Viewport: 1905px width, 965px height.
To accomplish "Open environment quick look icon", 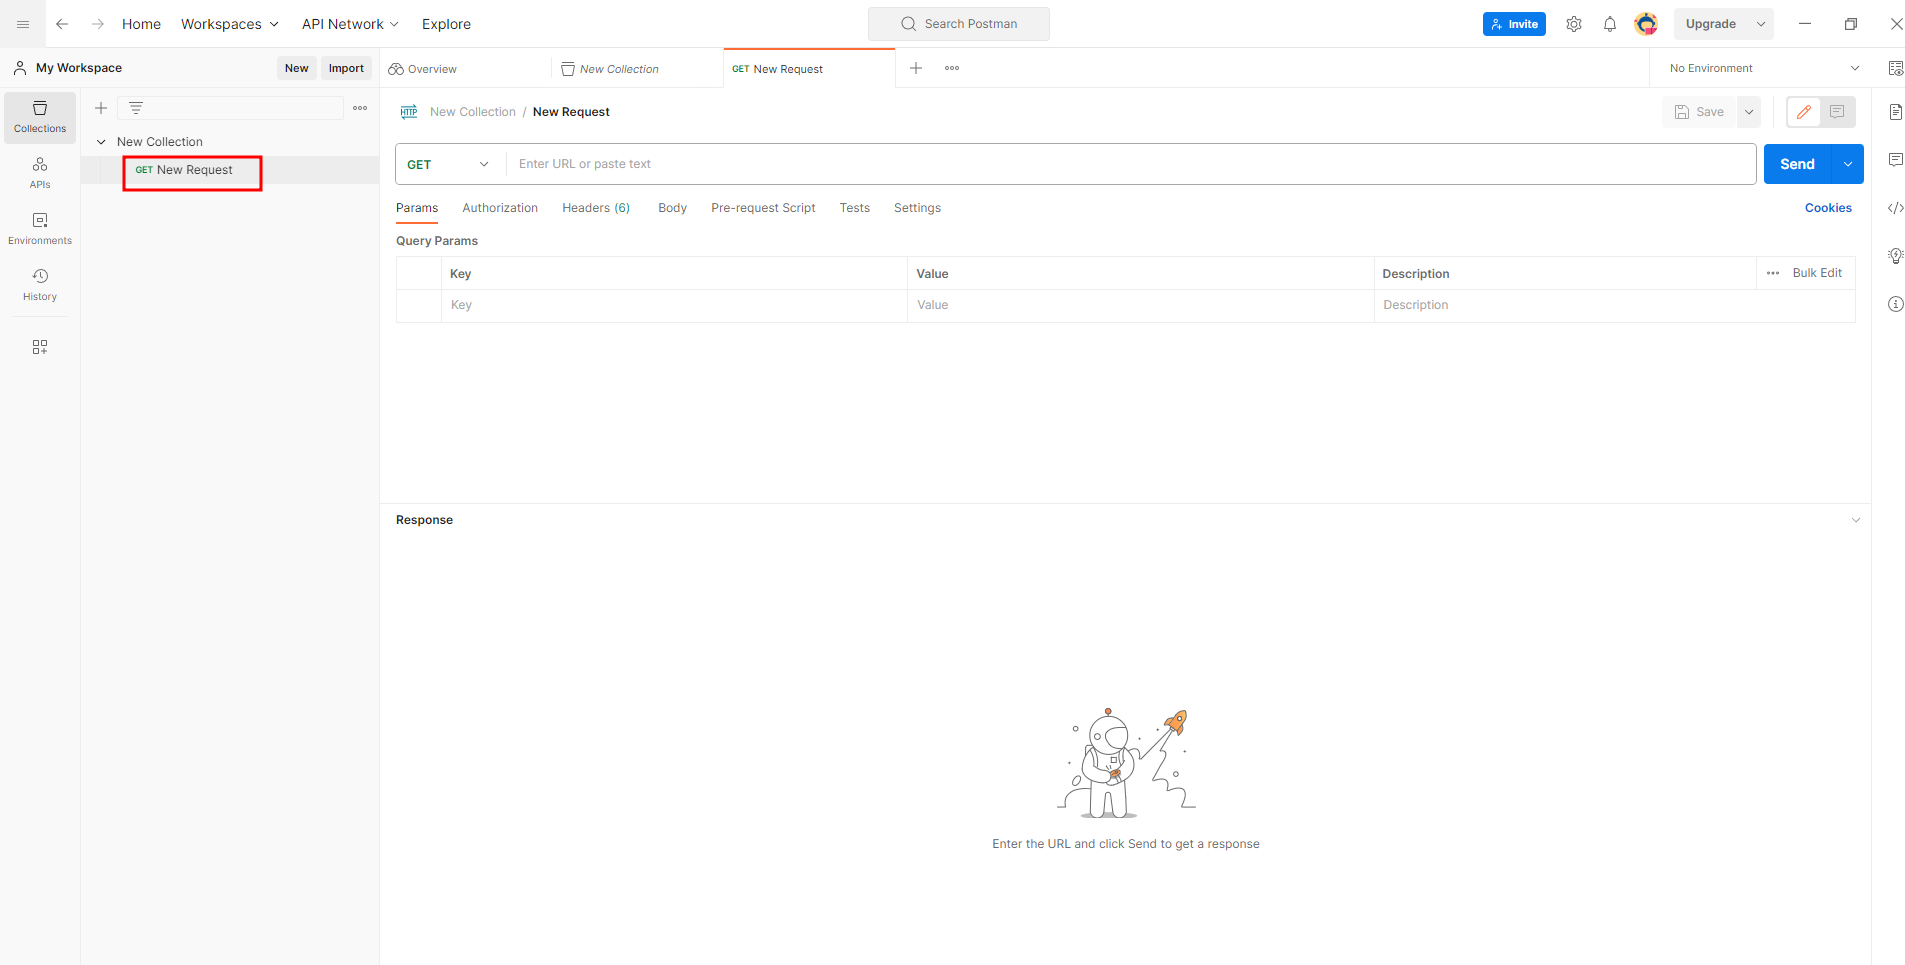I will (1896, 68).
